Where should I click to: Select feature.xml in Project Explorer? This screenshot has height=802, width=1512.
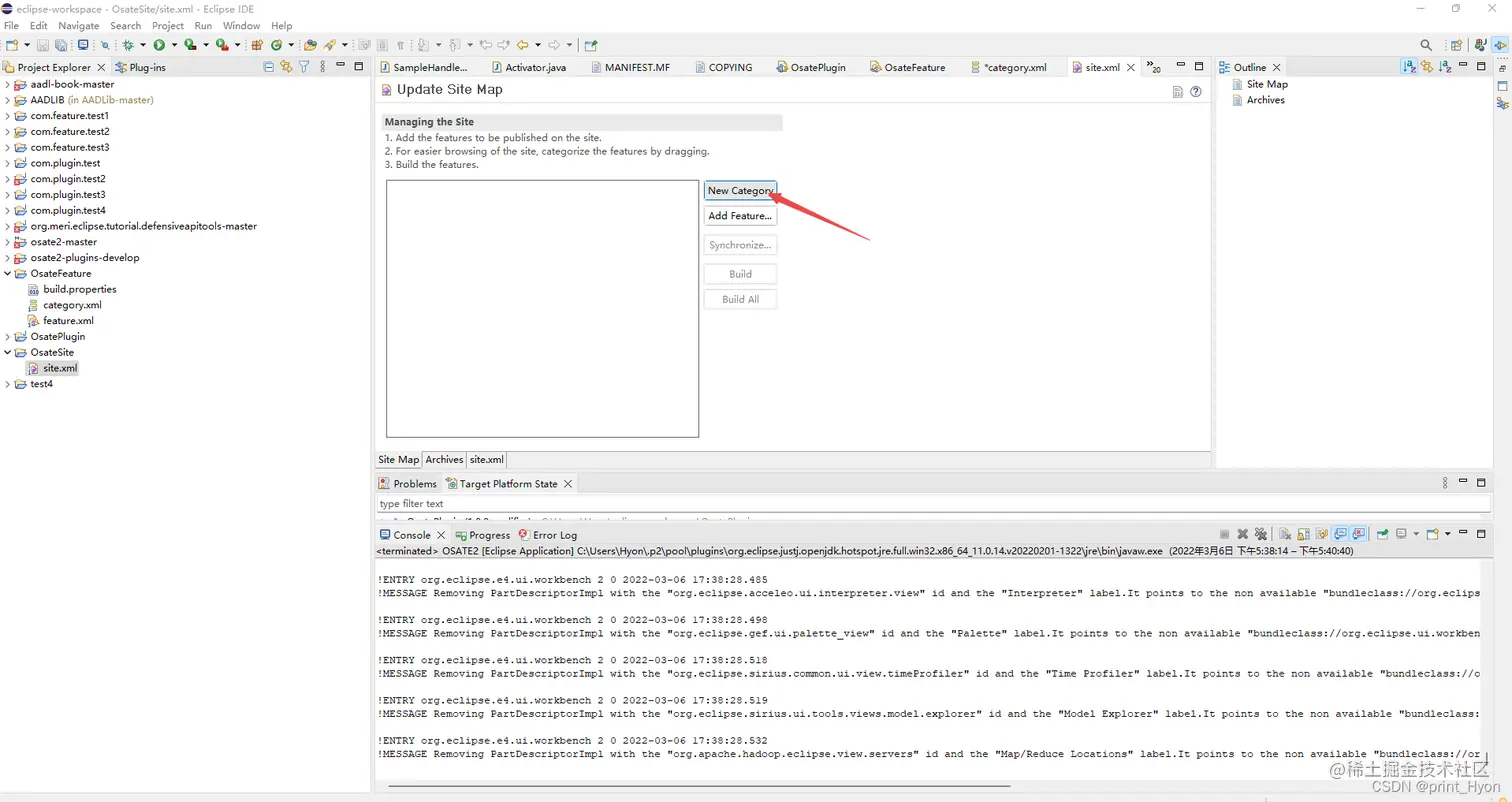coord(68,321)
